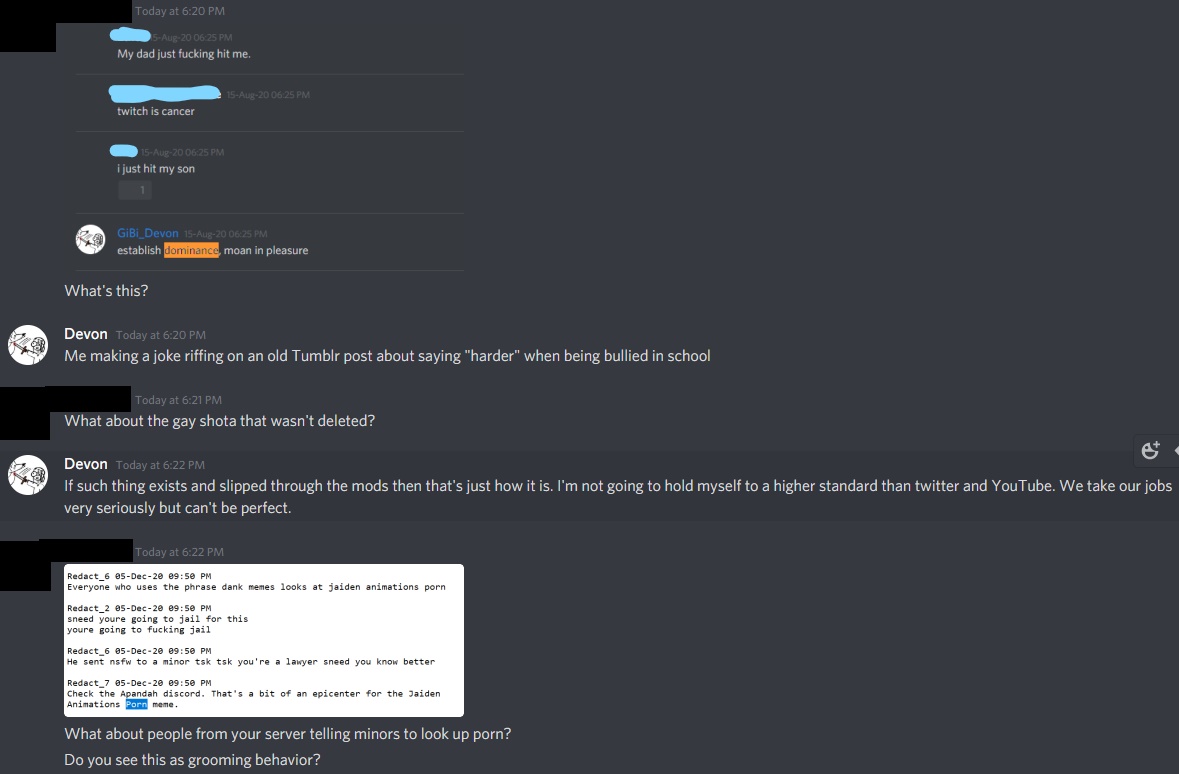Click the Today at 6:21 PM timestamp

point(178,400)
